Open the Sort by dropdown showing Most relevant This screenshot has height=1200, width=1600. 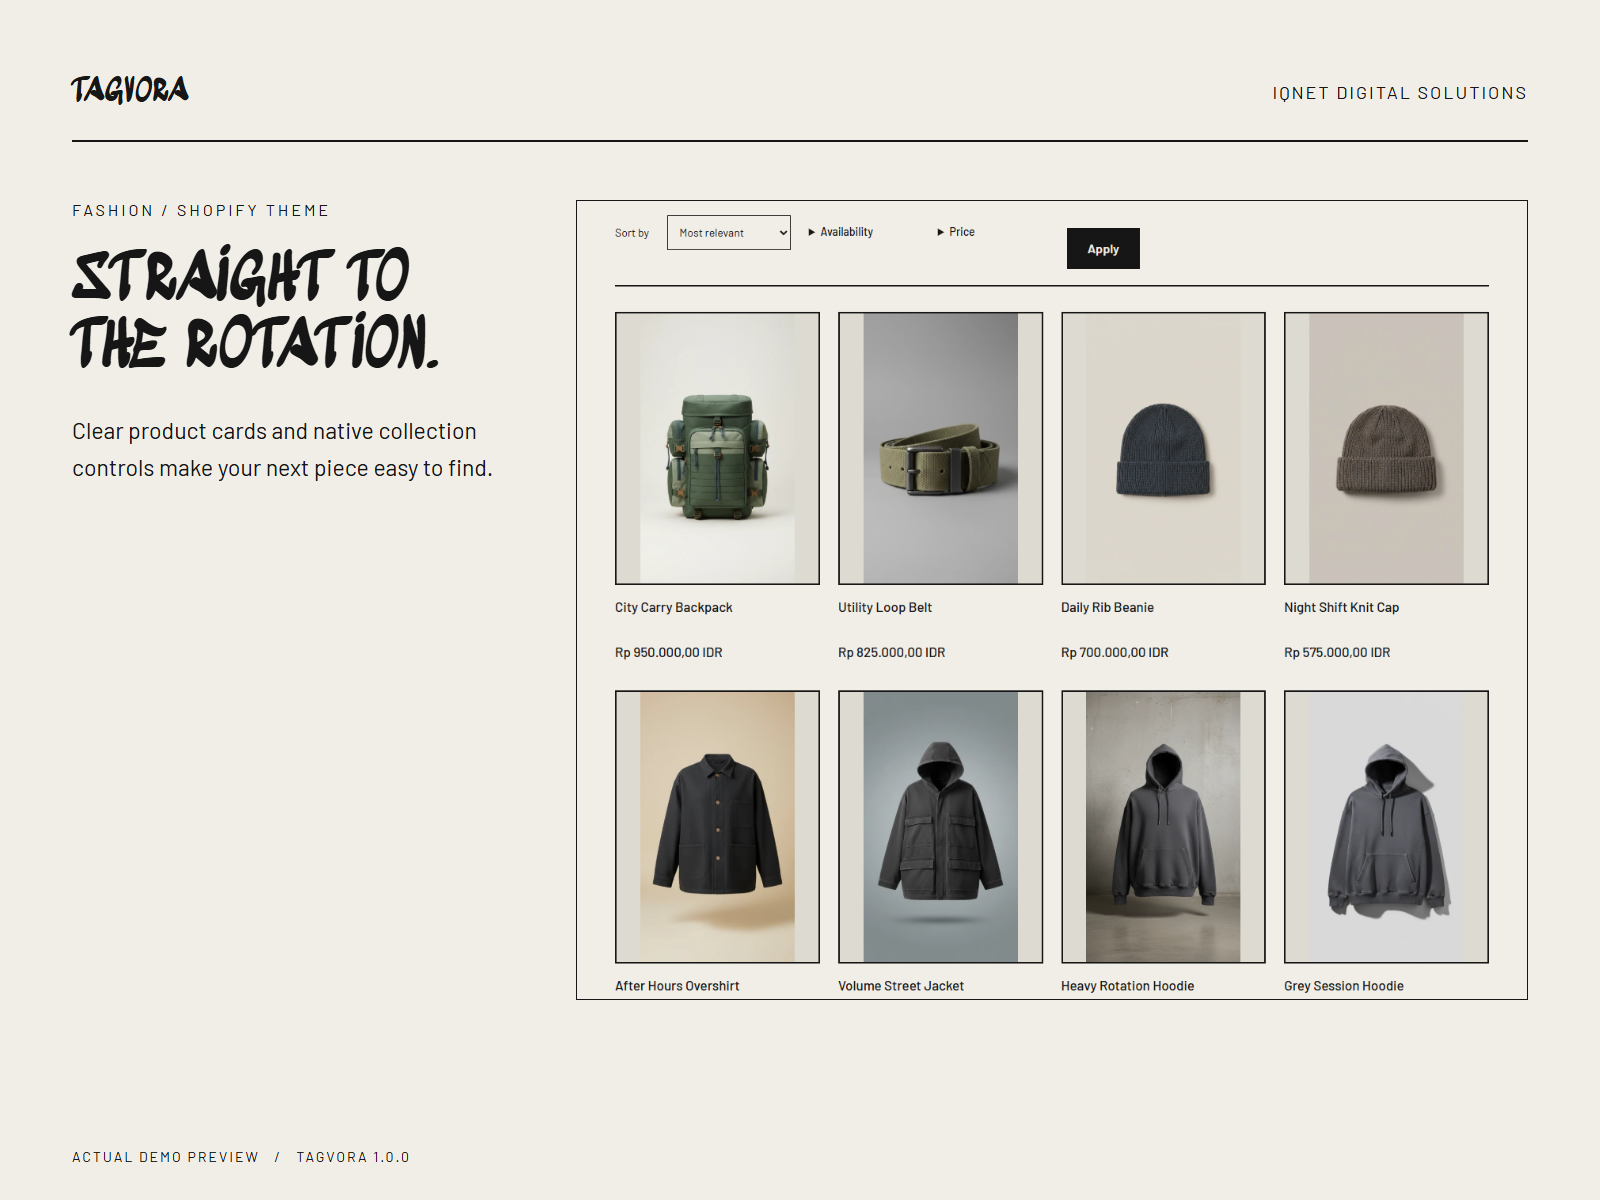tap(728, 233)
